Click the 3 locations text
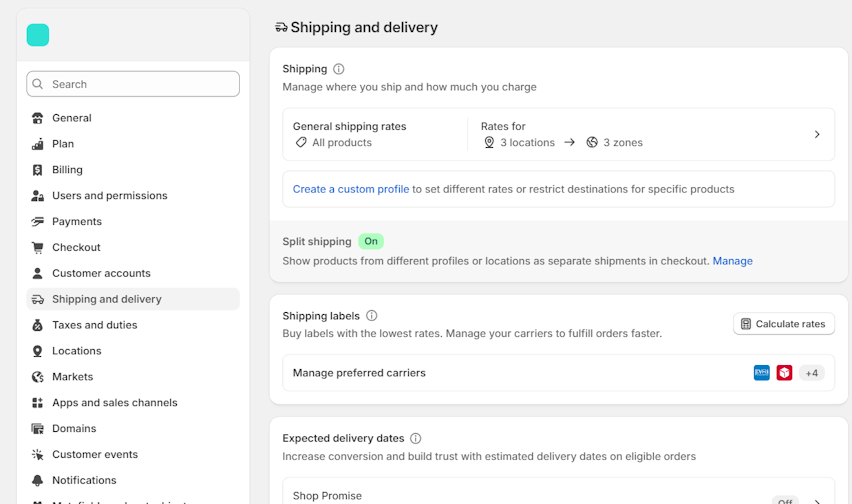Screen dimensions: 852x504 tap(528, 143)
